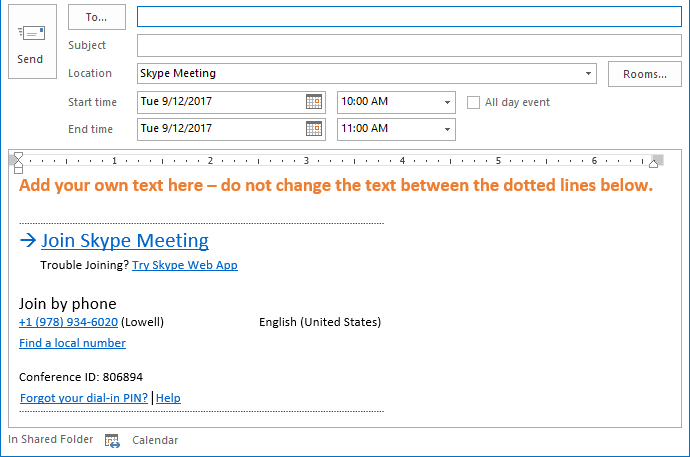The image size is (690, 457).
Task: Open the 10:00 AM start time dropdown
Action: (447, 102)
